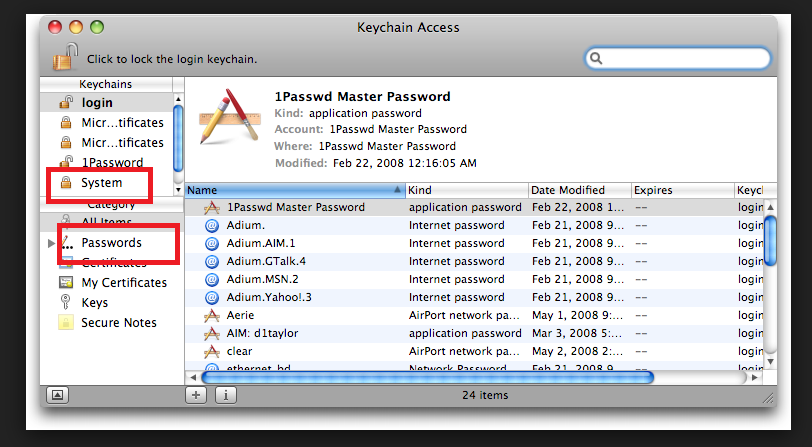Viewport: 812px width, 447px height.
Task: Select Adium.AIM.1 internet password @ icon
Action: [x=212, y=243]
